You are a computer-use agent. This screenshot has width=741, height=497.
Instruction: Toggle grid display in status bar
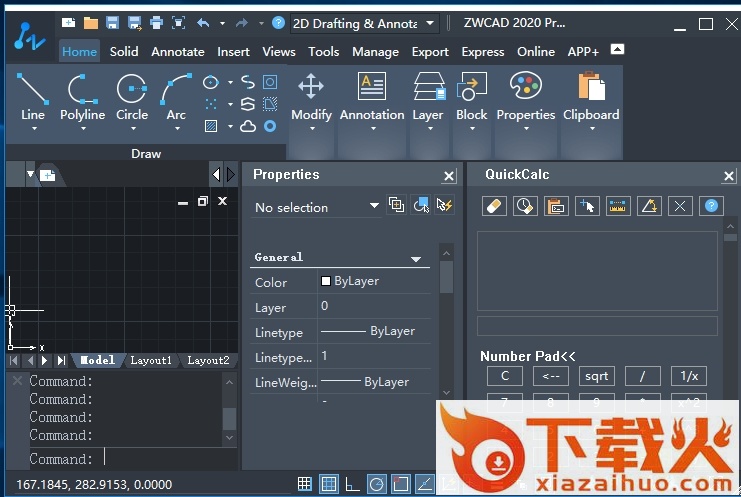click(329, 485)
